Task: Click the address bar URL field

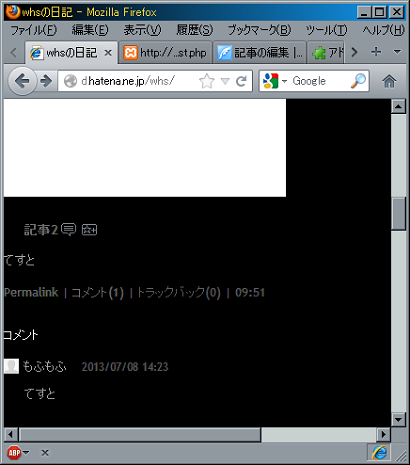Action: 138,81
